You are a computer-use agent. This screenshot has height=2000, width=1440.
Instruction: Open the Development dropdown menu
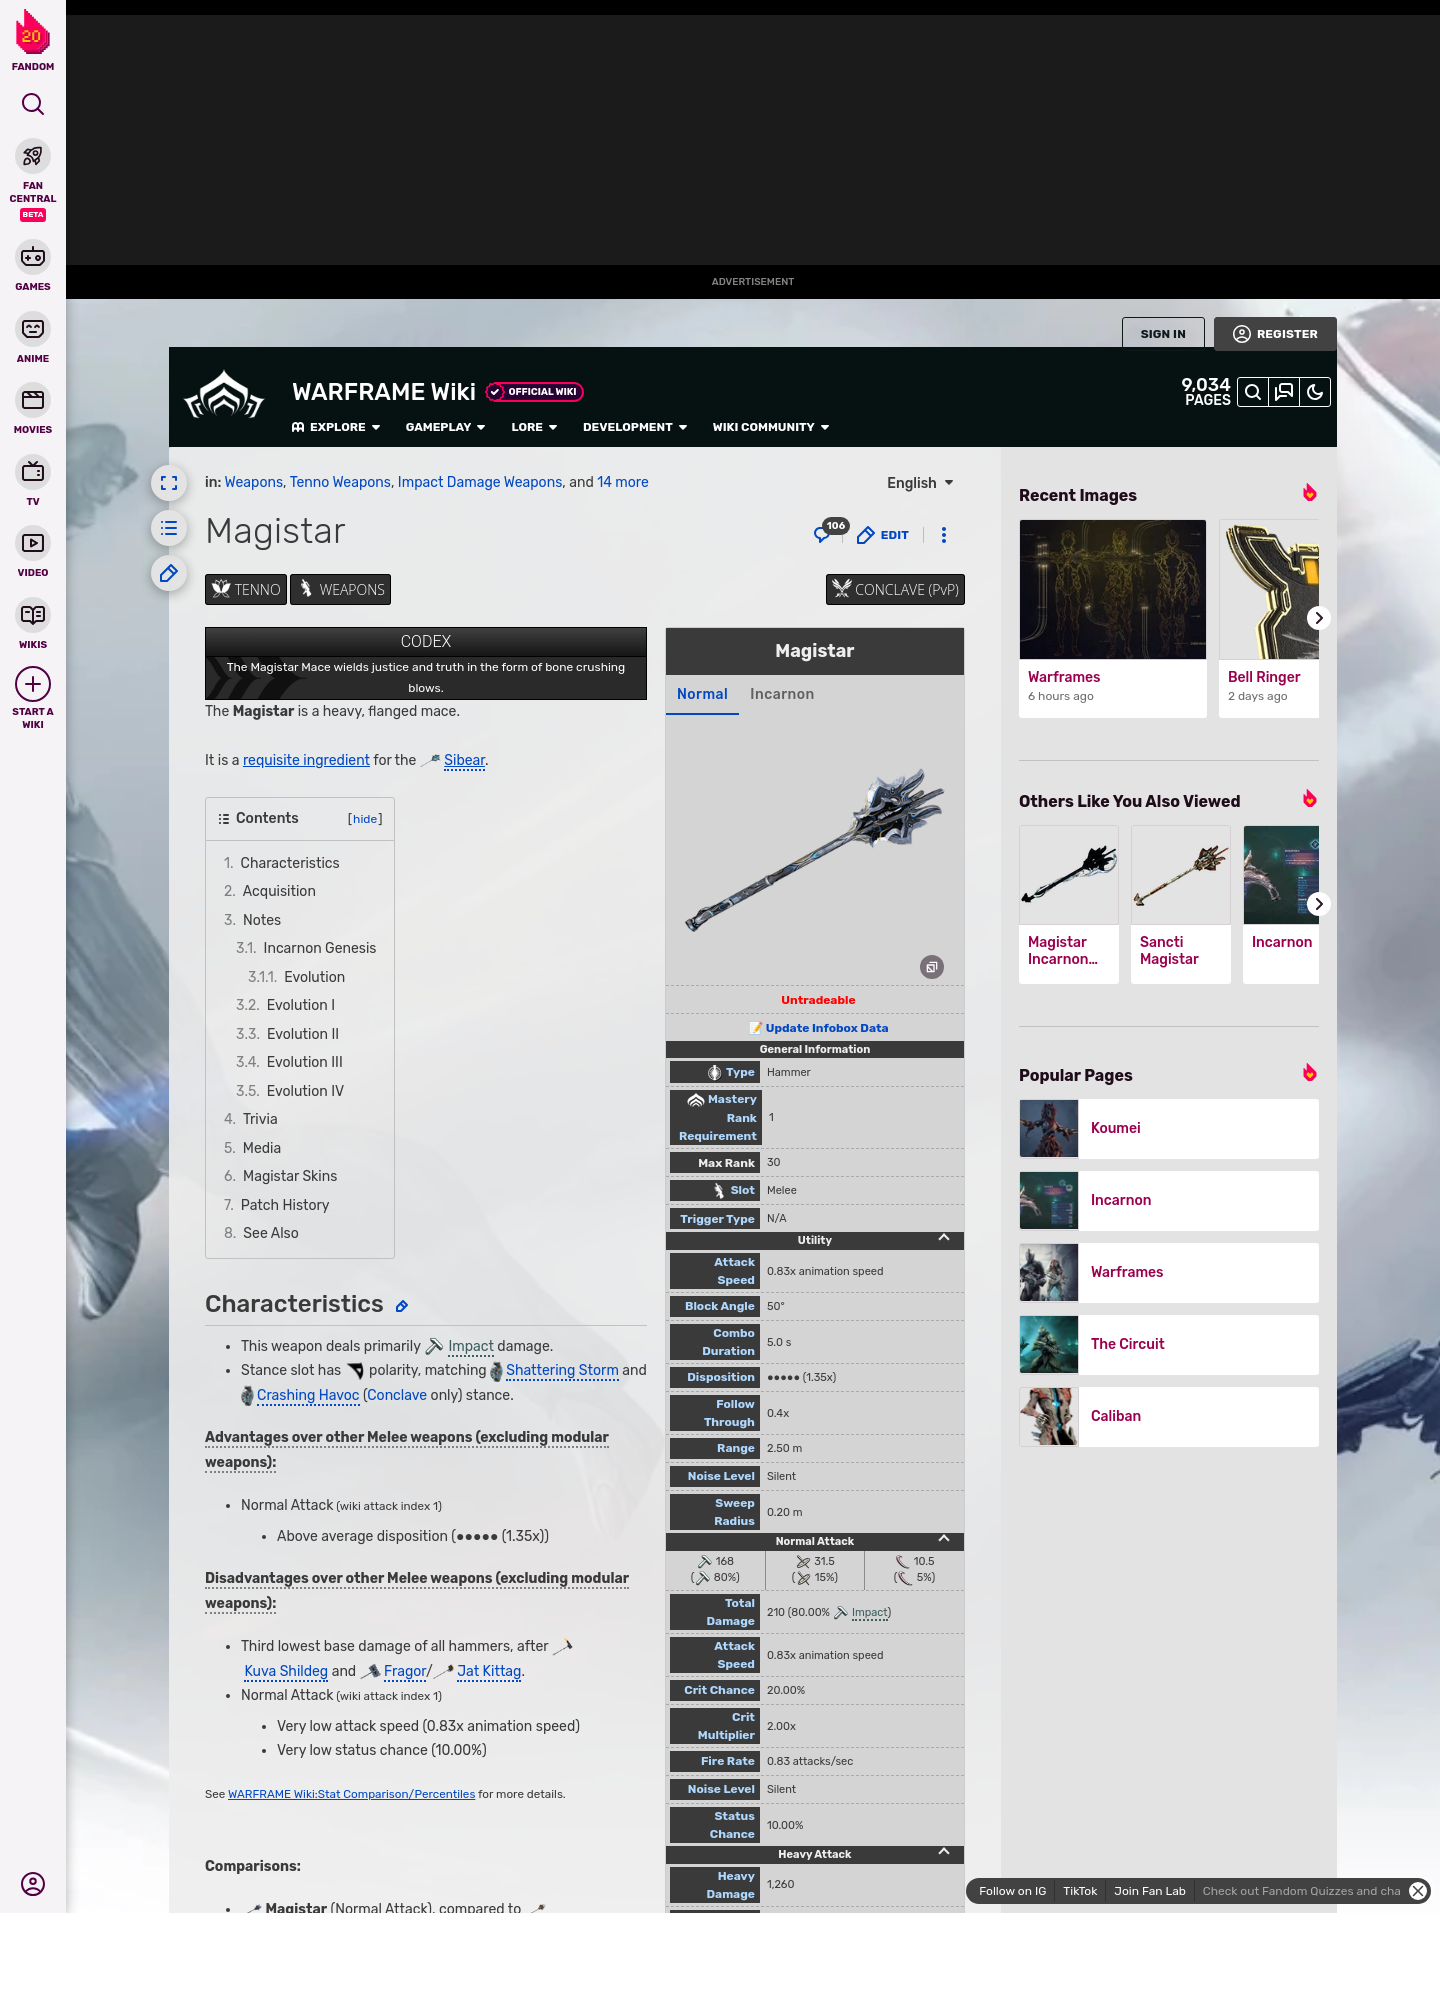(635, 427)
